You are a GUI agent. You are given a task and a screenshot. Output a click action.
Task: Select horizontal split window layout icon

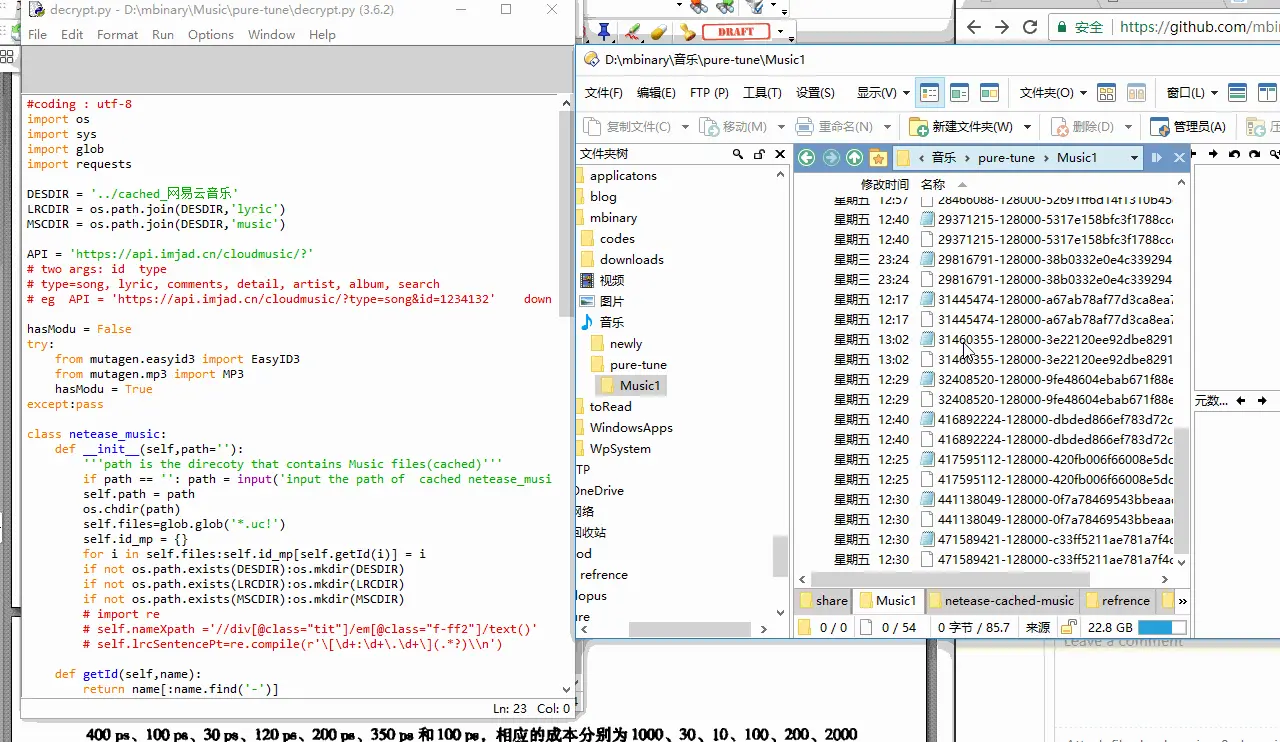pos(1237,93)
